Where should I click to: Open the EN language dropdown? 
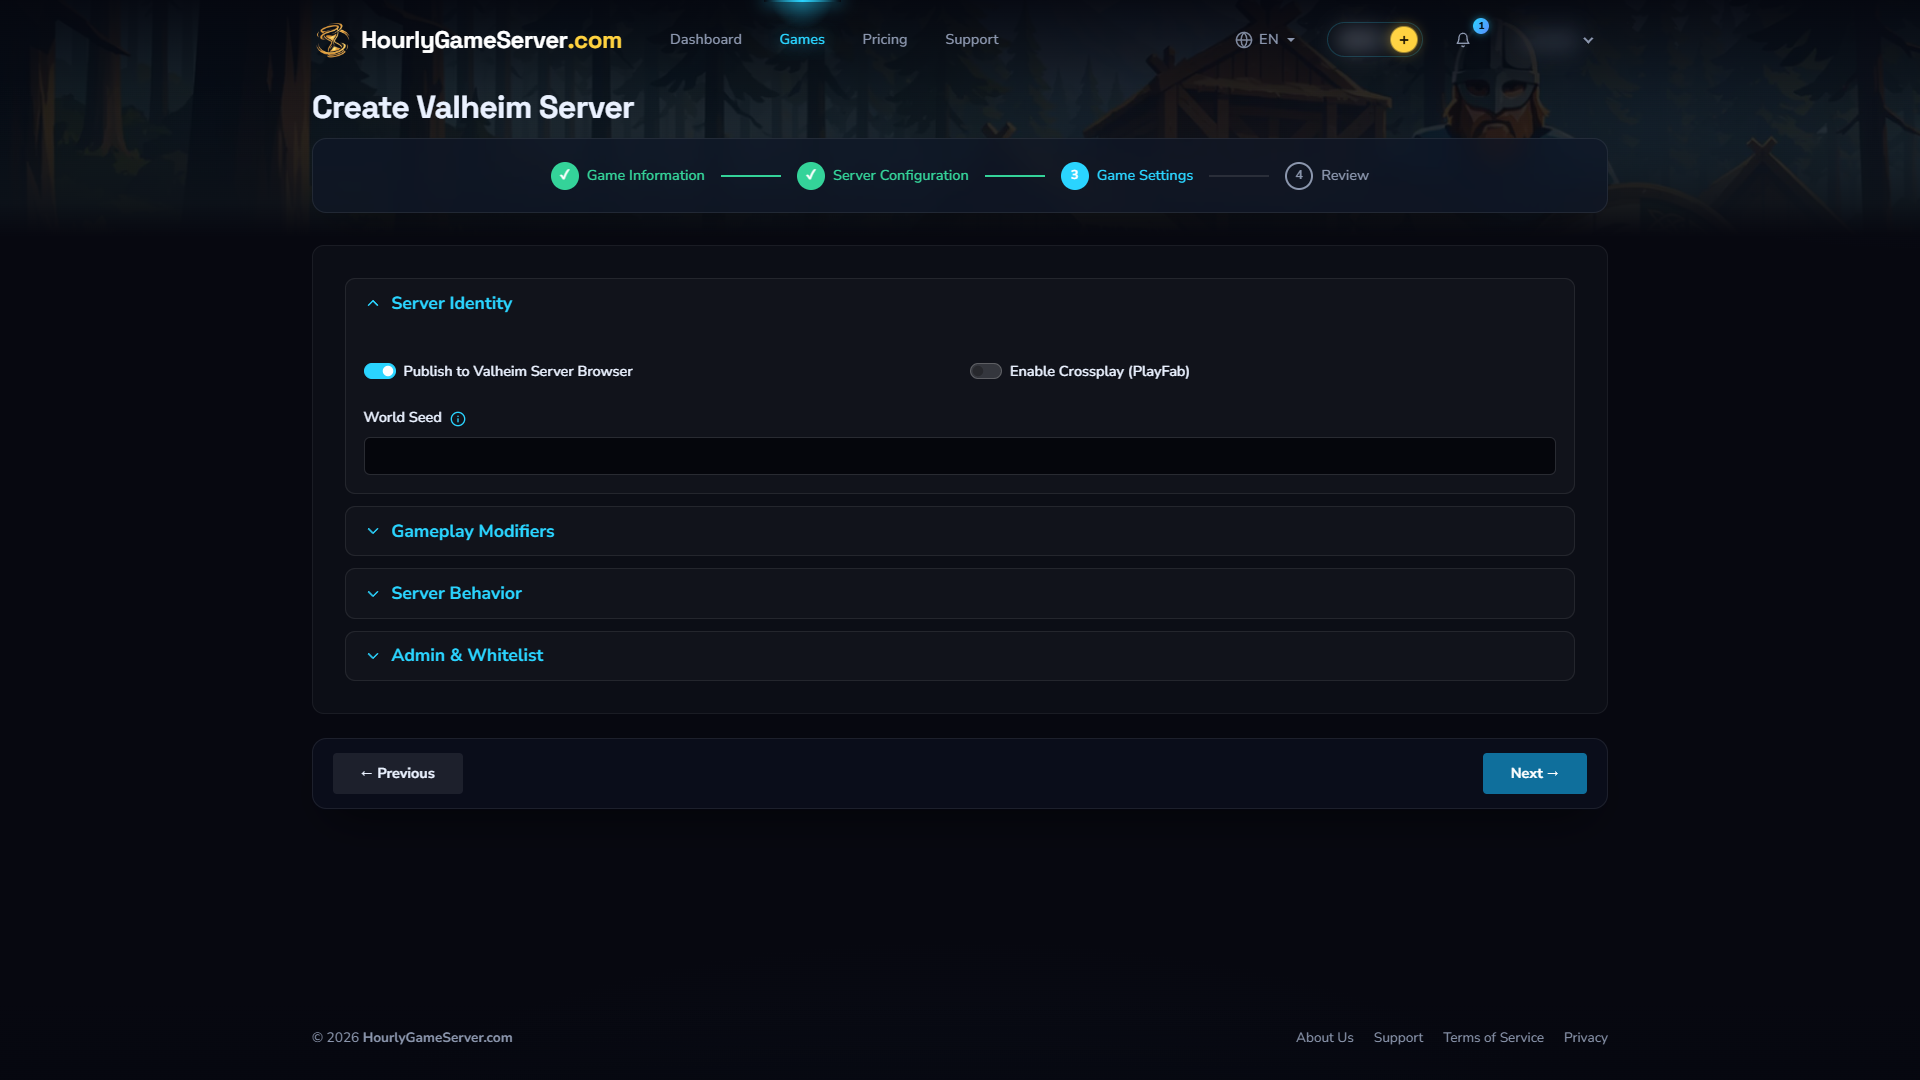point(1266,40)
